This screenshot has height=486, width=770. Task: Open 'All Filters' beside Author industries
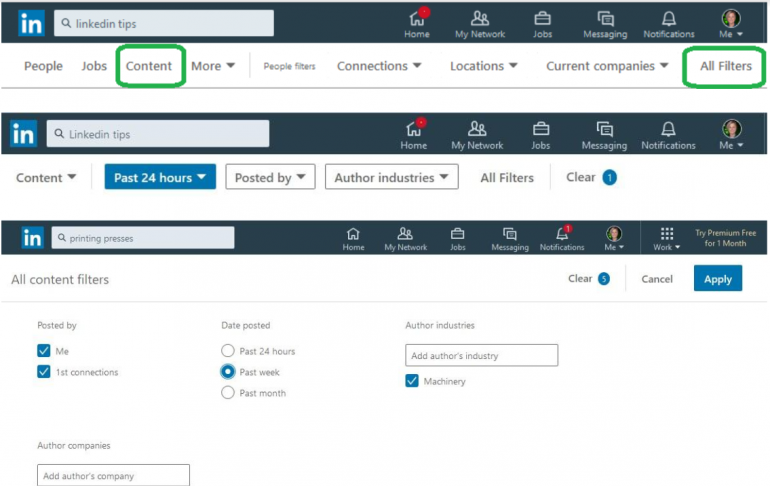(x=507, y=178)
